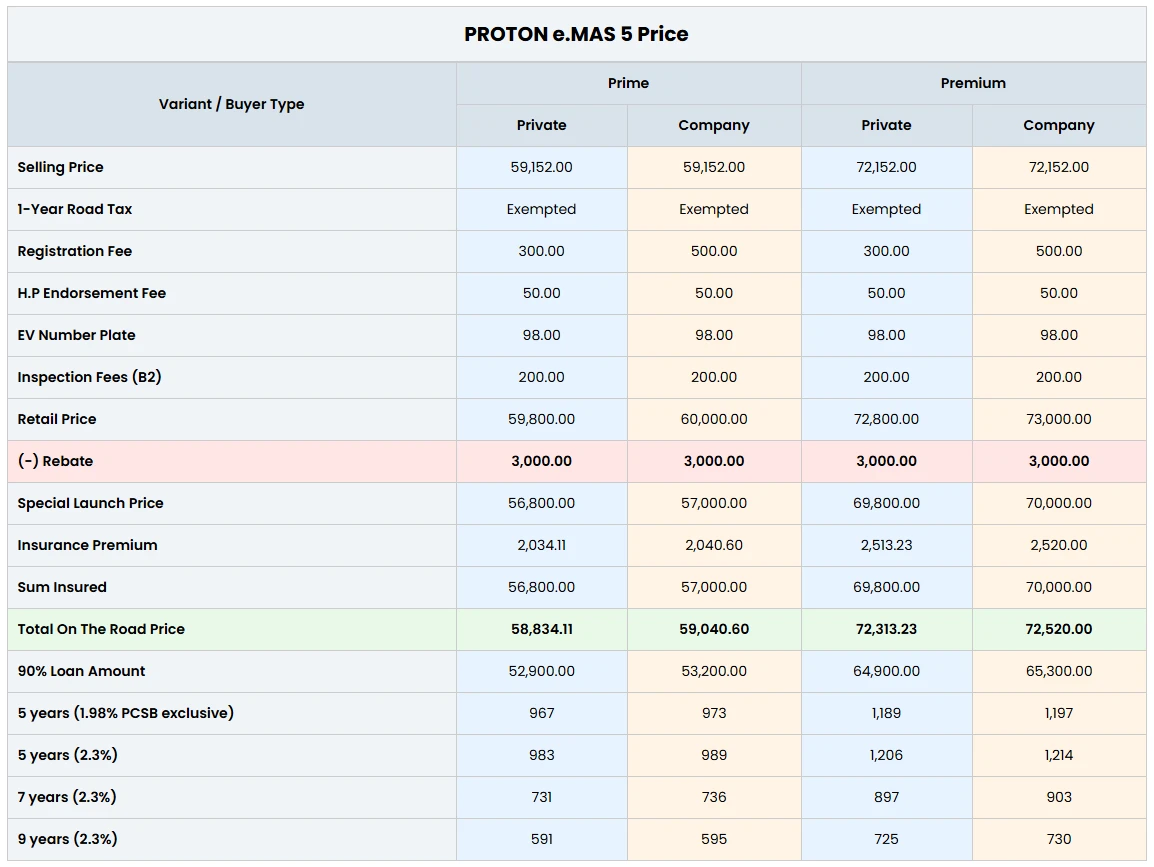The width and height of the screenshot is (1154, 867).
Task: Select the Insurance Premium value 2,513.23
Action: point(886,545)
